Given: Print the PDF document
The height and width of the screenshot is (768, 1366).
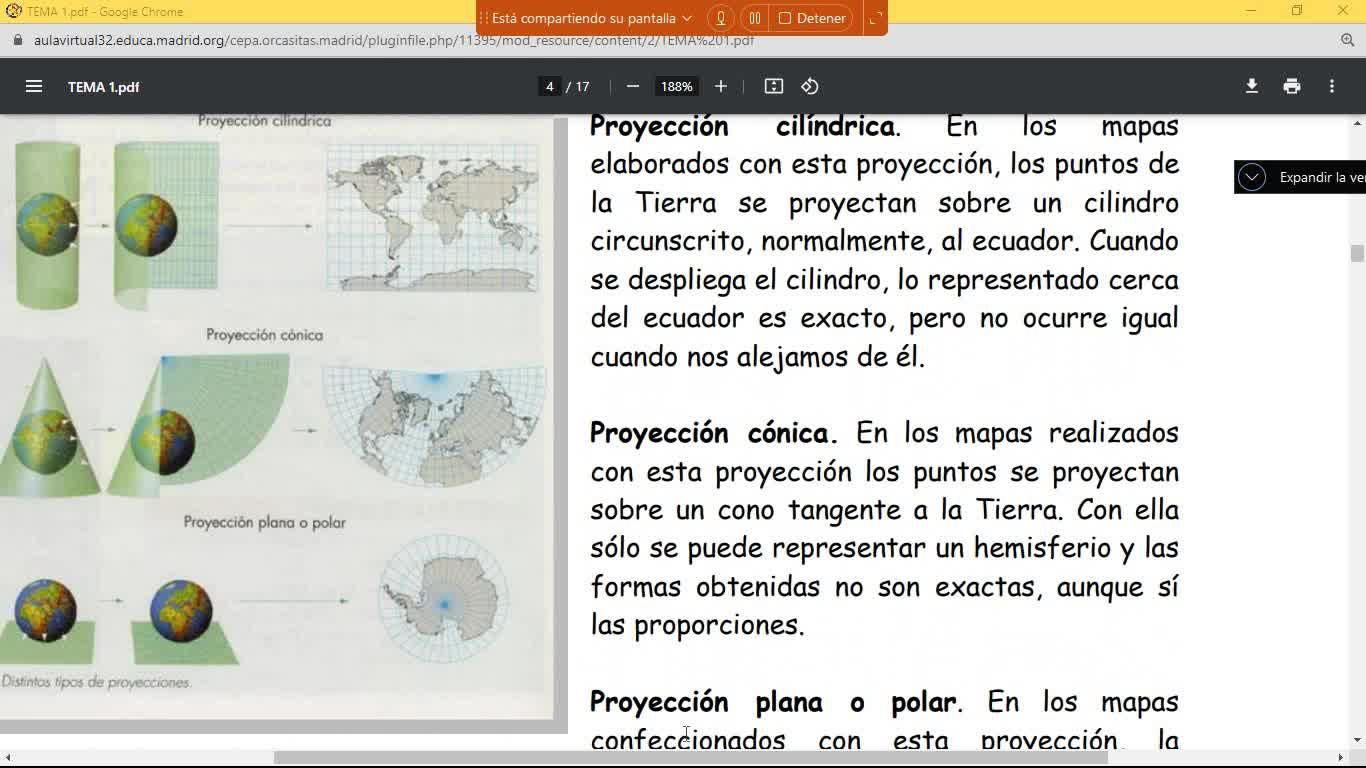Looking at the screenshot, I should pos(1291,87).
